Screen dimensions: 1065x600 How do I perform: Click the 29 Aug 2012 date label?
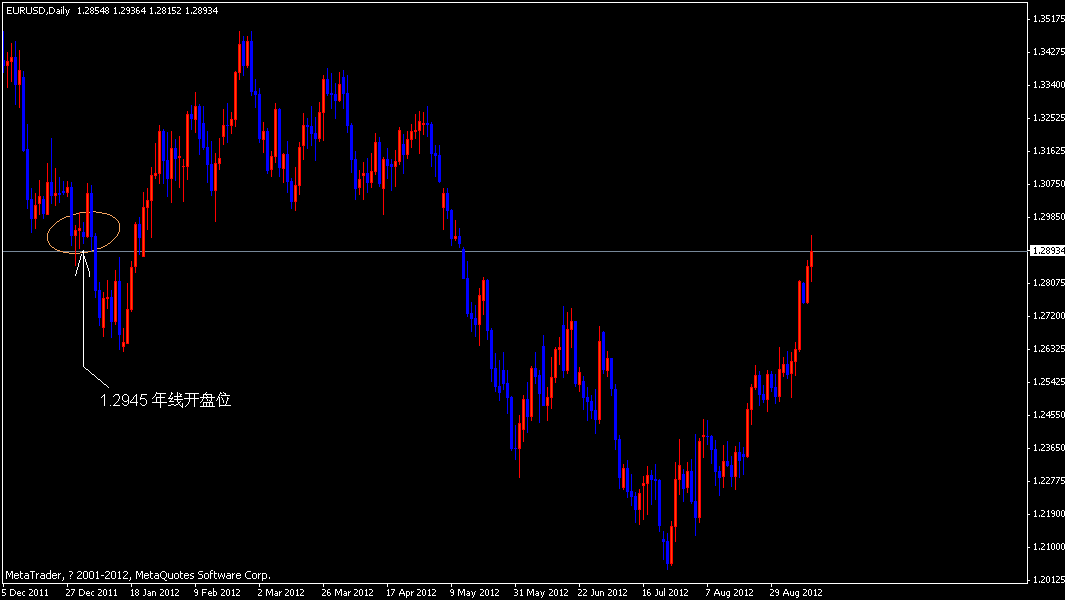(x=795, y=593)
